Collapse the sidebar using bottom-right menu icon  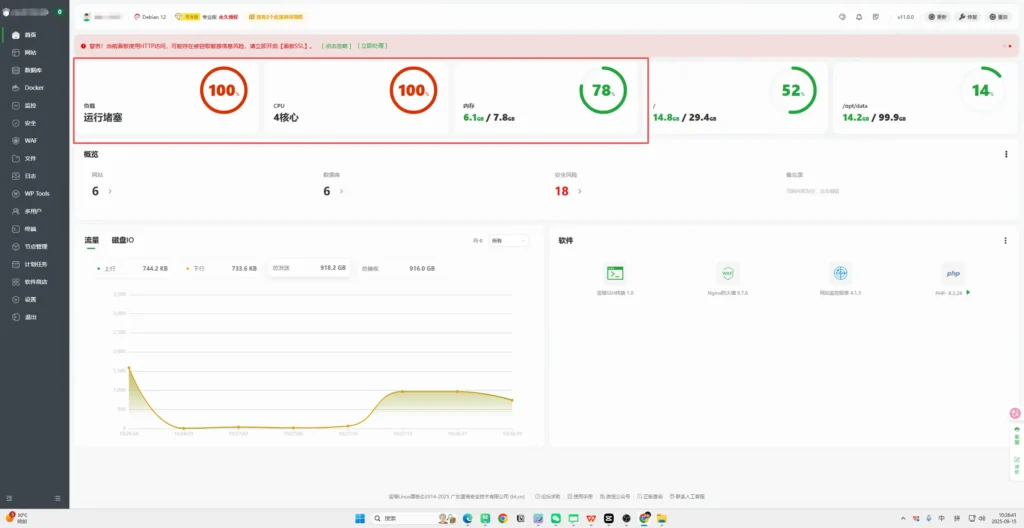click(57, 499)
